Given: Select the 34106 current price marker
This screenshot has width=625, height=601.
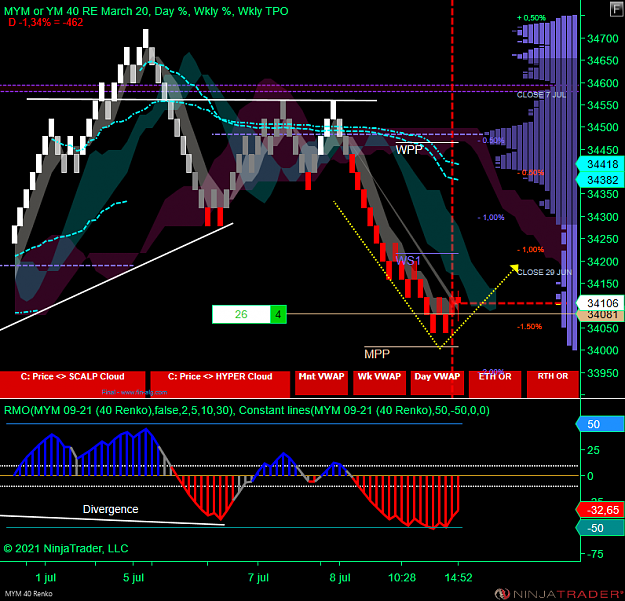Looking at the screenshot, I should click(x=600, y=303).
